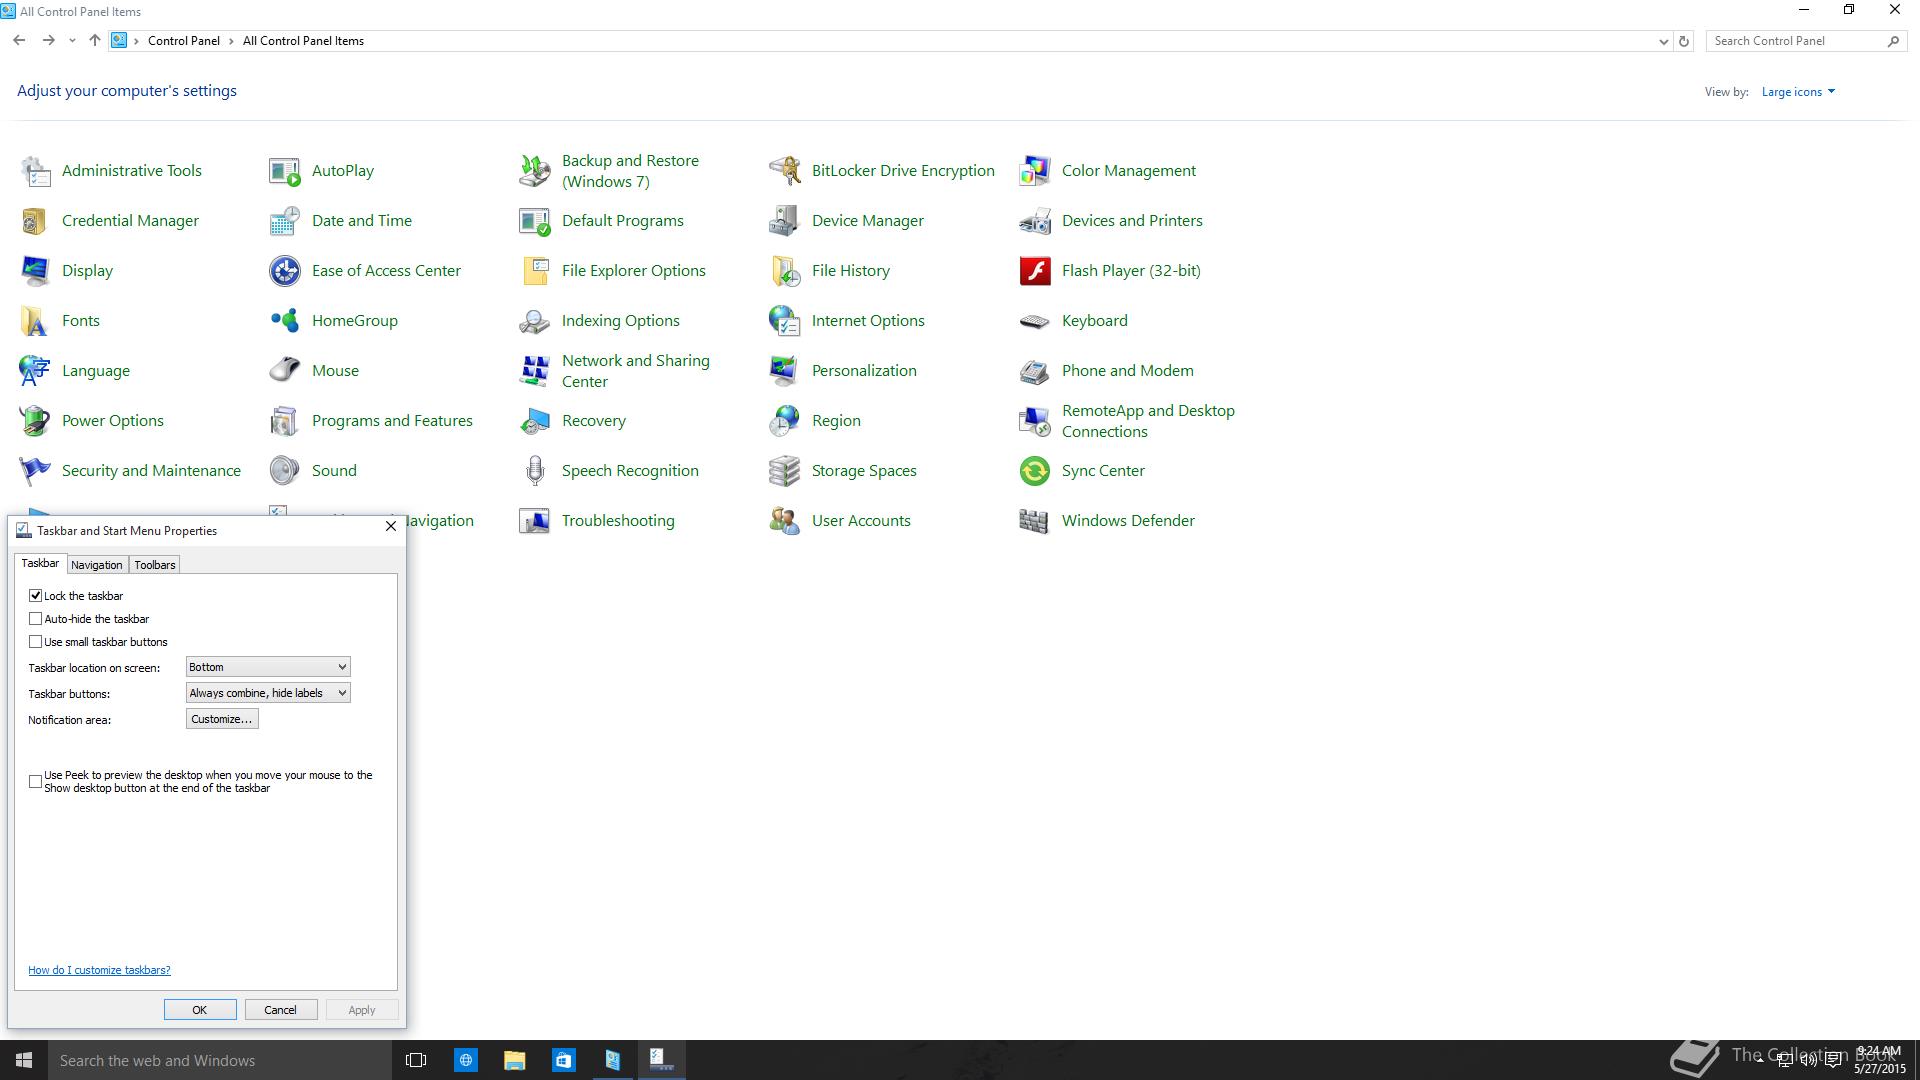
Task: Open View by Large icons dropdown
Action: pyautogui.click(x=1798, y=92)
